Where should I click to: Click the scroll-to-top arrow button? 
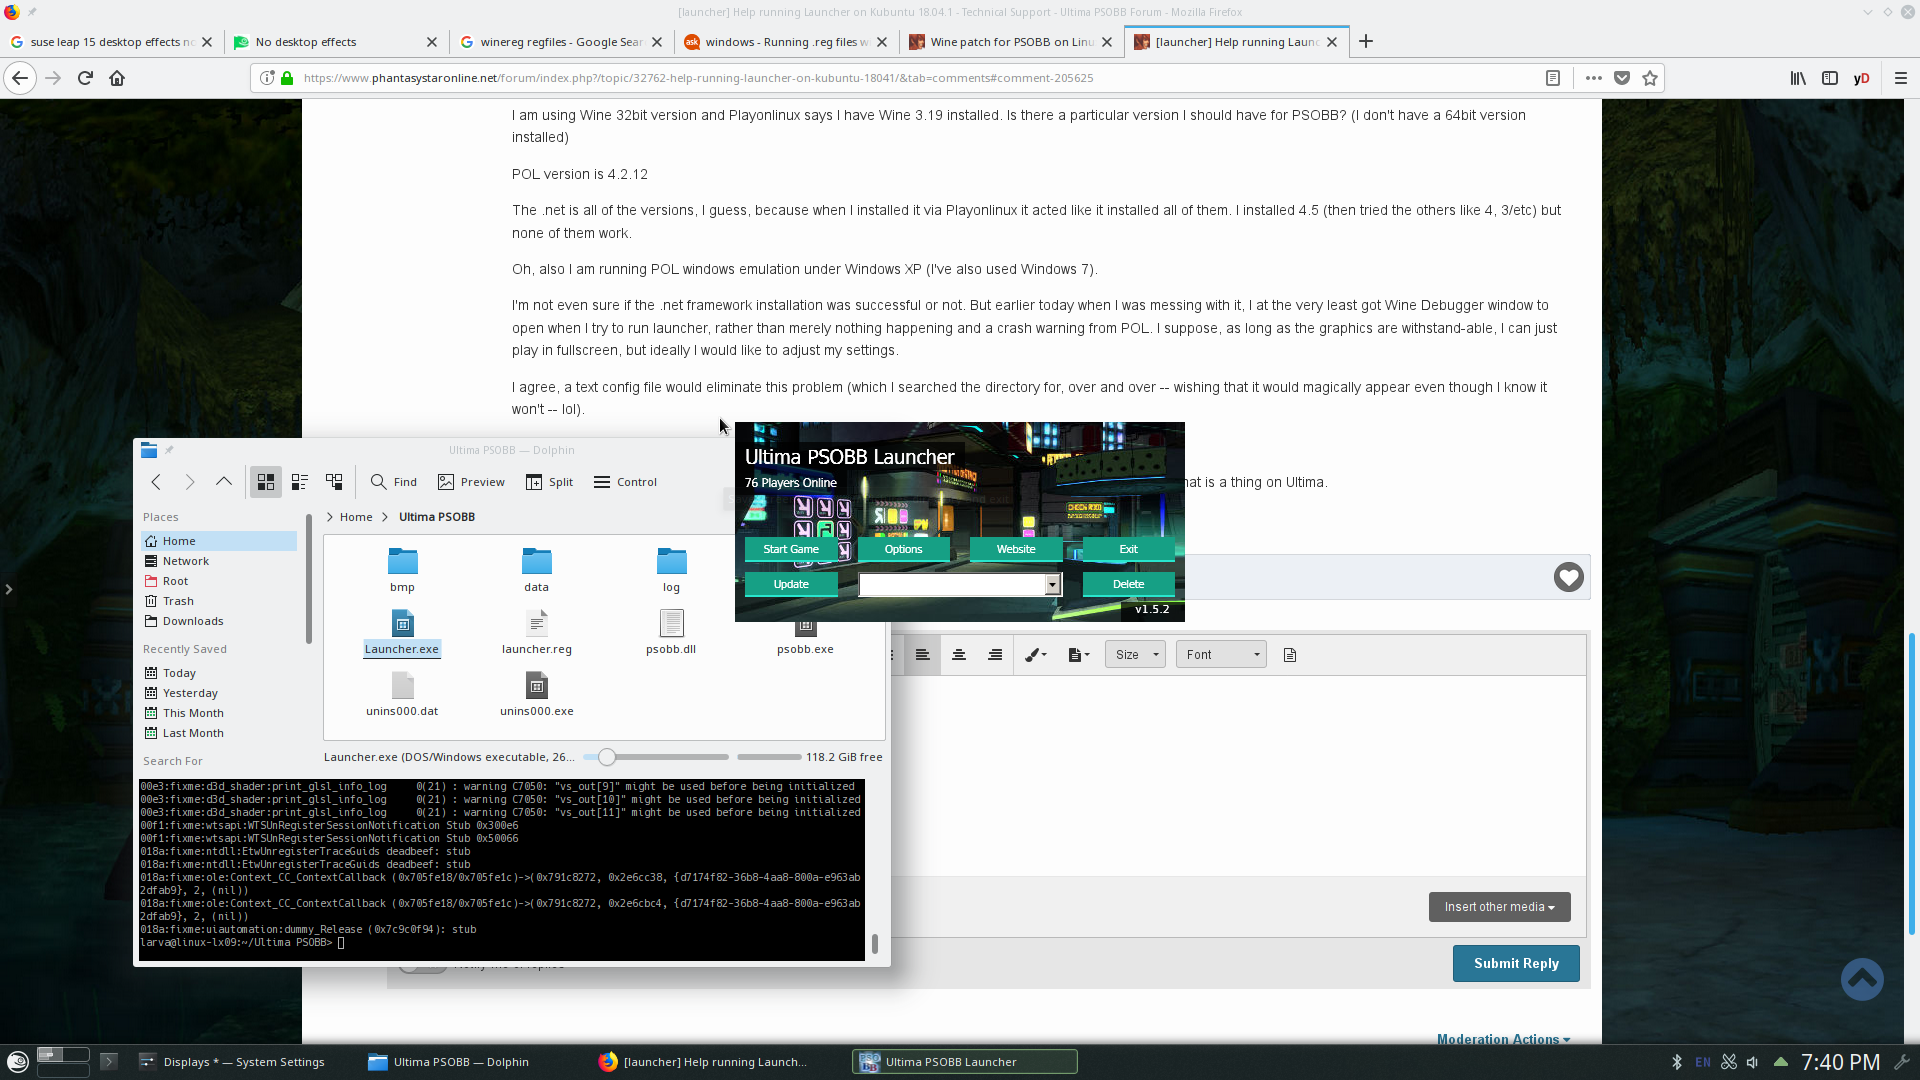point(1862,980)
